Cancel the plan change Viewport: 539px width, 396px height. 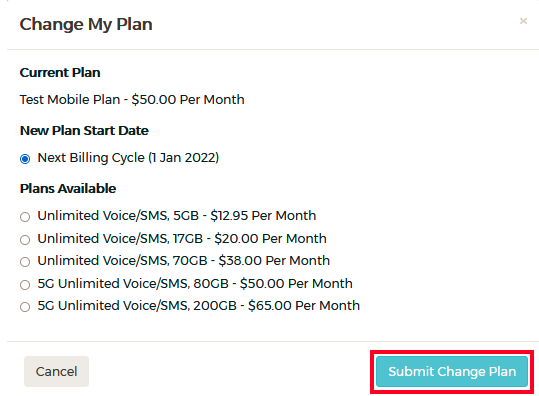[x=56, y=372]
